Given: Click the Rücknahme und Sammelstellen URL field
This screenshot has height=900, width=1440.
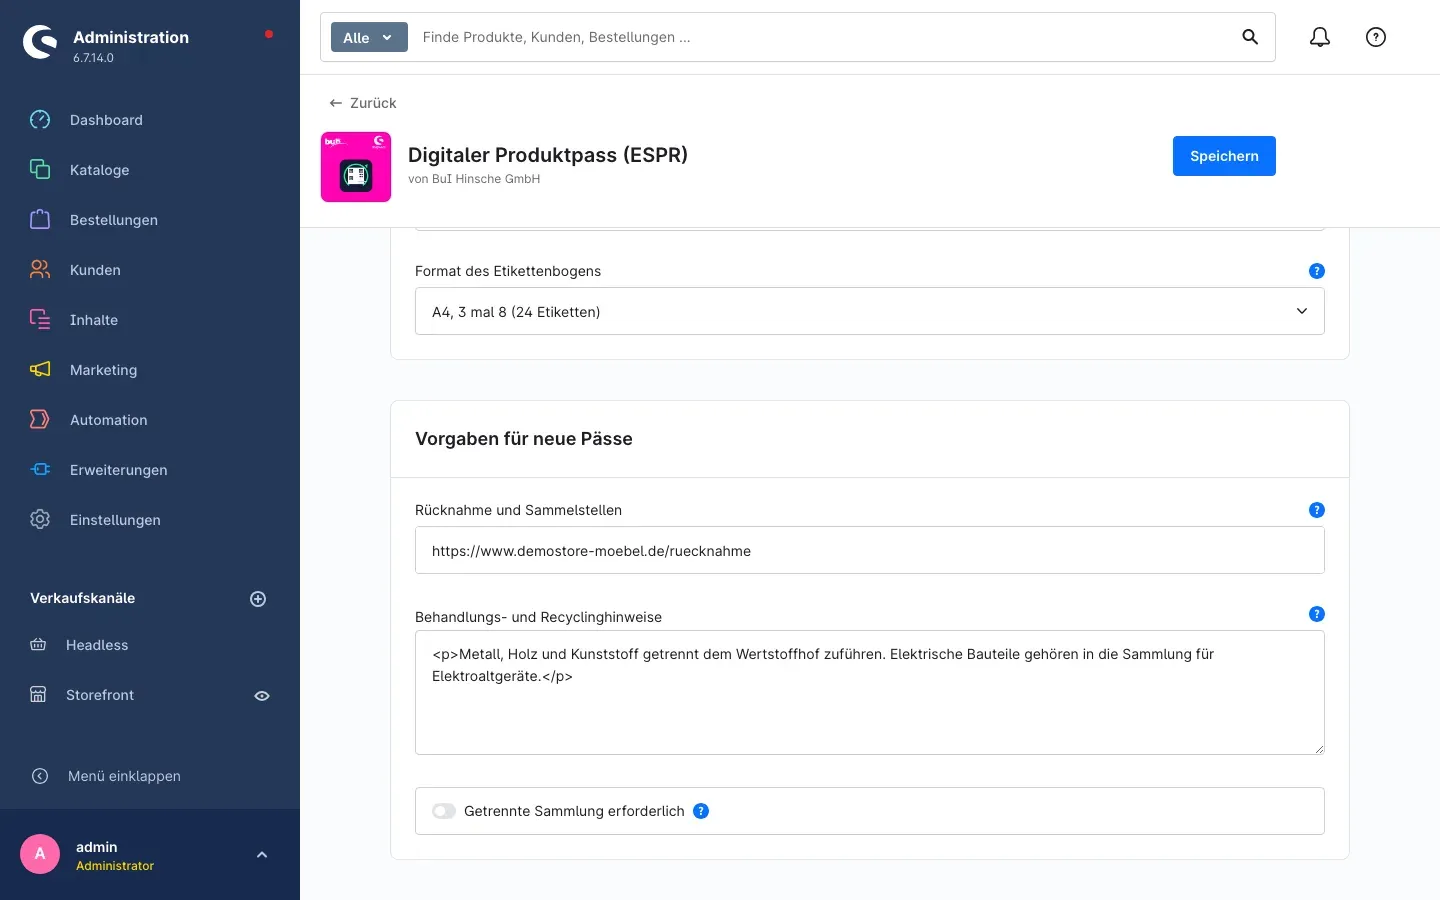Looking at the screenshot, I should (870, 550).
